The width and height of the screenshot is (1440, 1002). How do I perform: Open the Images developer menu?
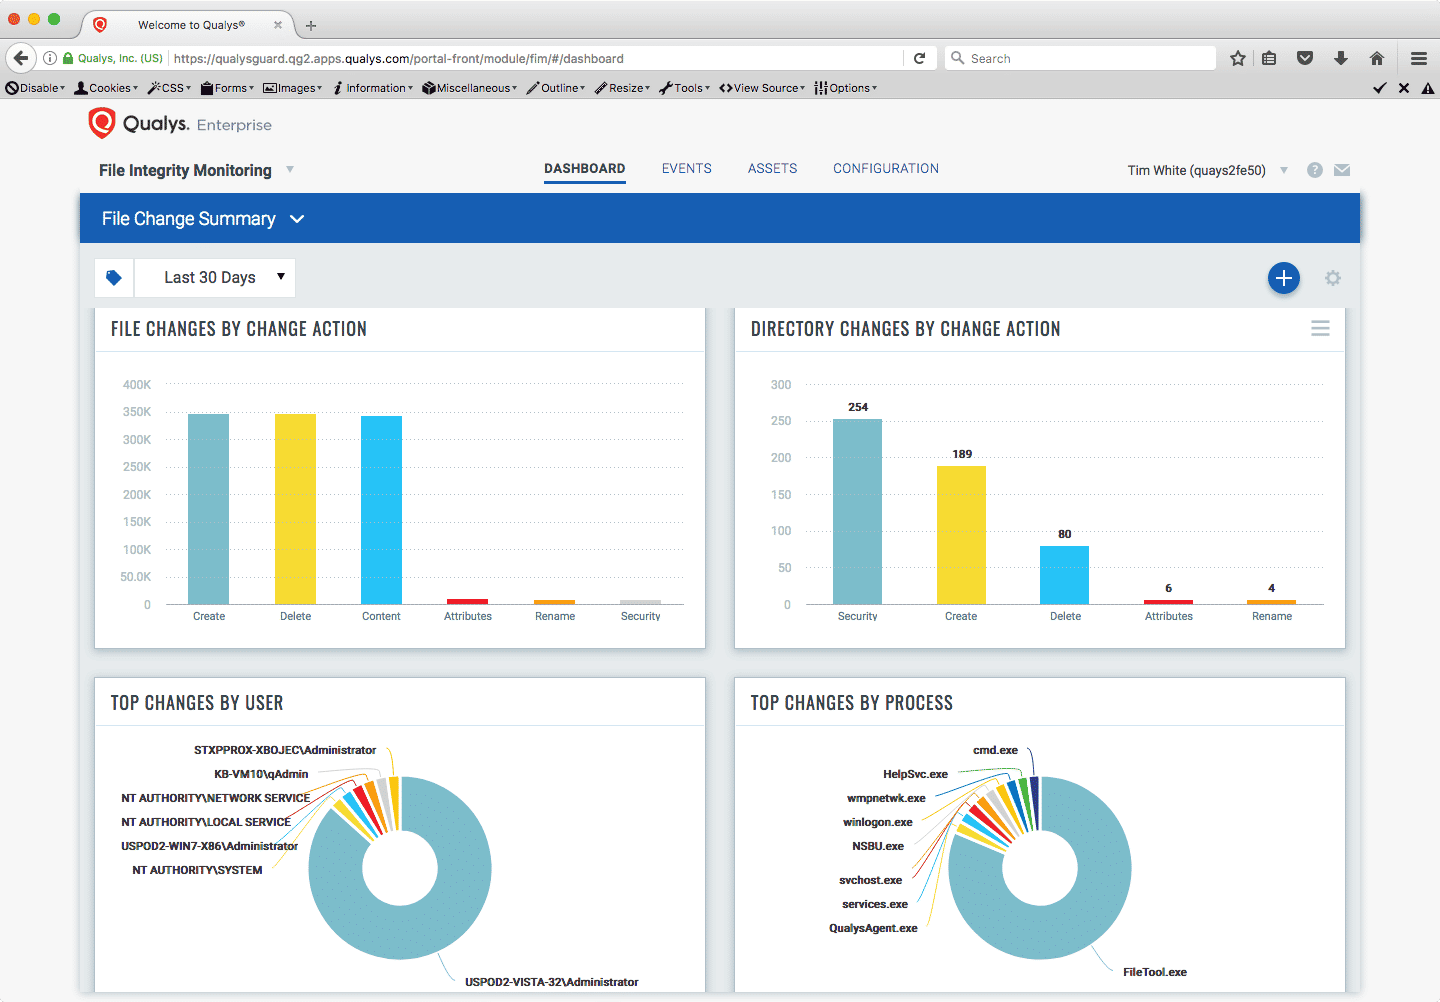point(292,88)
